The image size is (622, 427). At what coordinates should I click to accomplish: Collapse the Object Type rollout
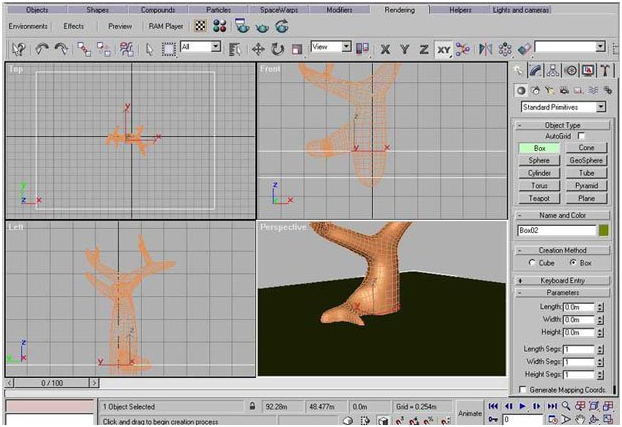click(x=562, y=125)
